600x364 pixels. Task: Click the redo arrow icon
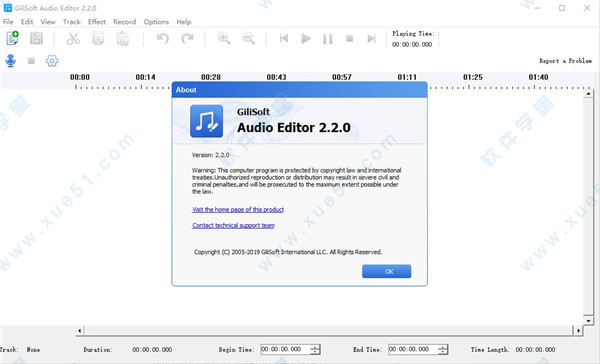tap(188, 38)
